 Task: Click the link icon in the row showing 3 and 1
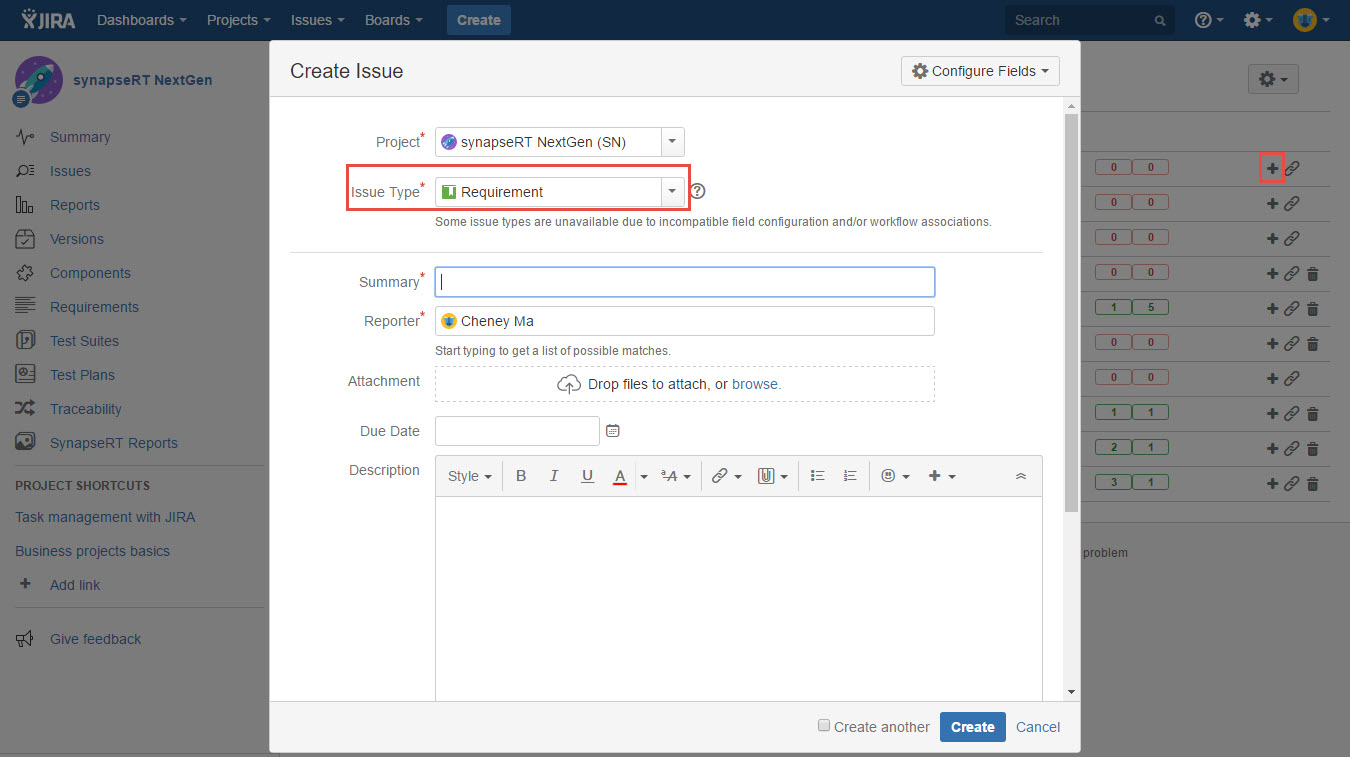[1292, 483]
